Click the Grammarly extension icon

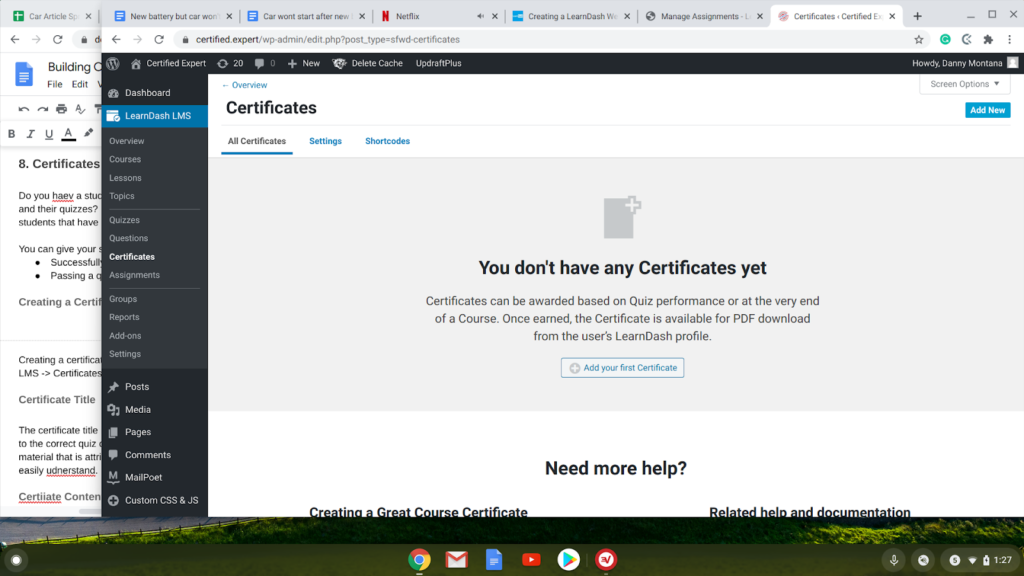click(945, 40)
